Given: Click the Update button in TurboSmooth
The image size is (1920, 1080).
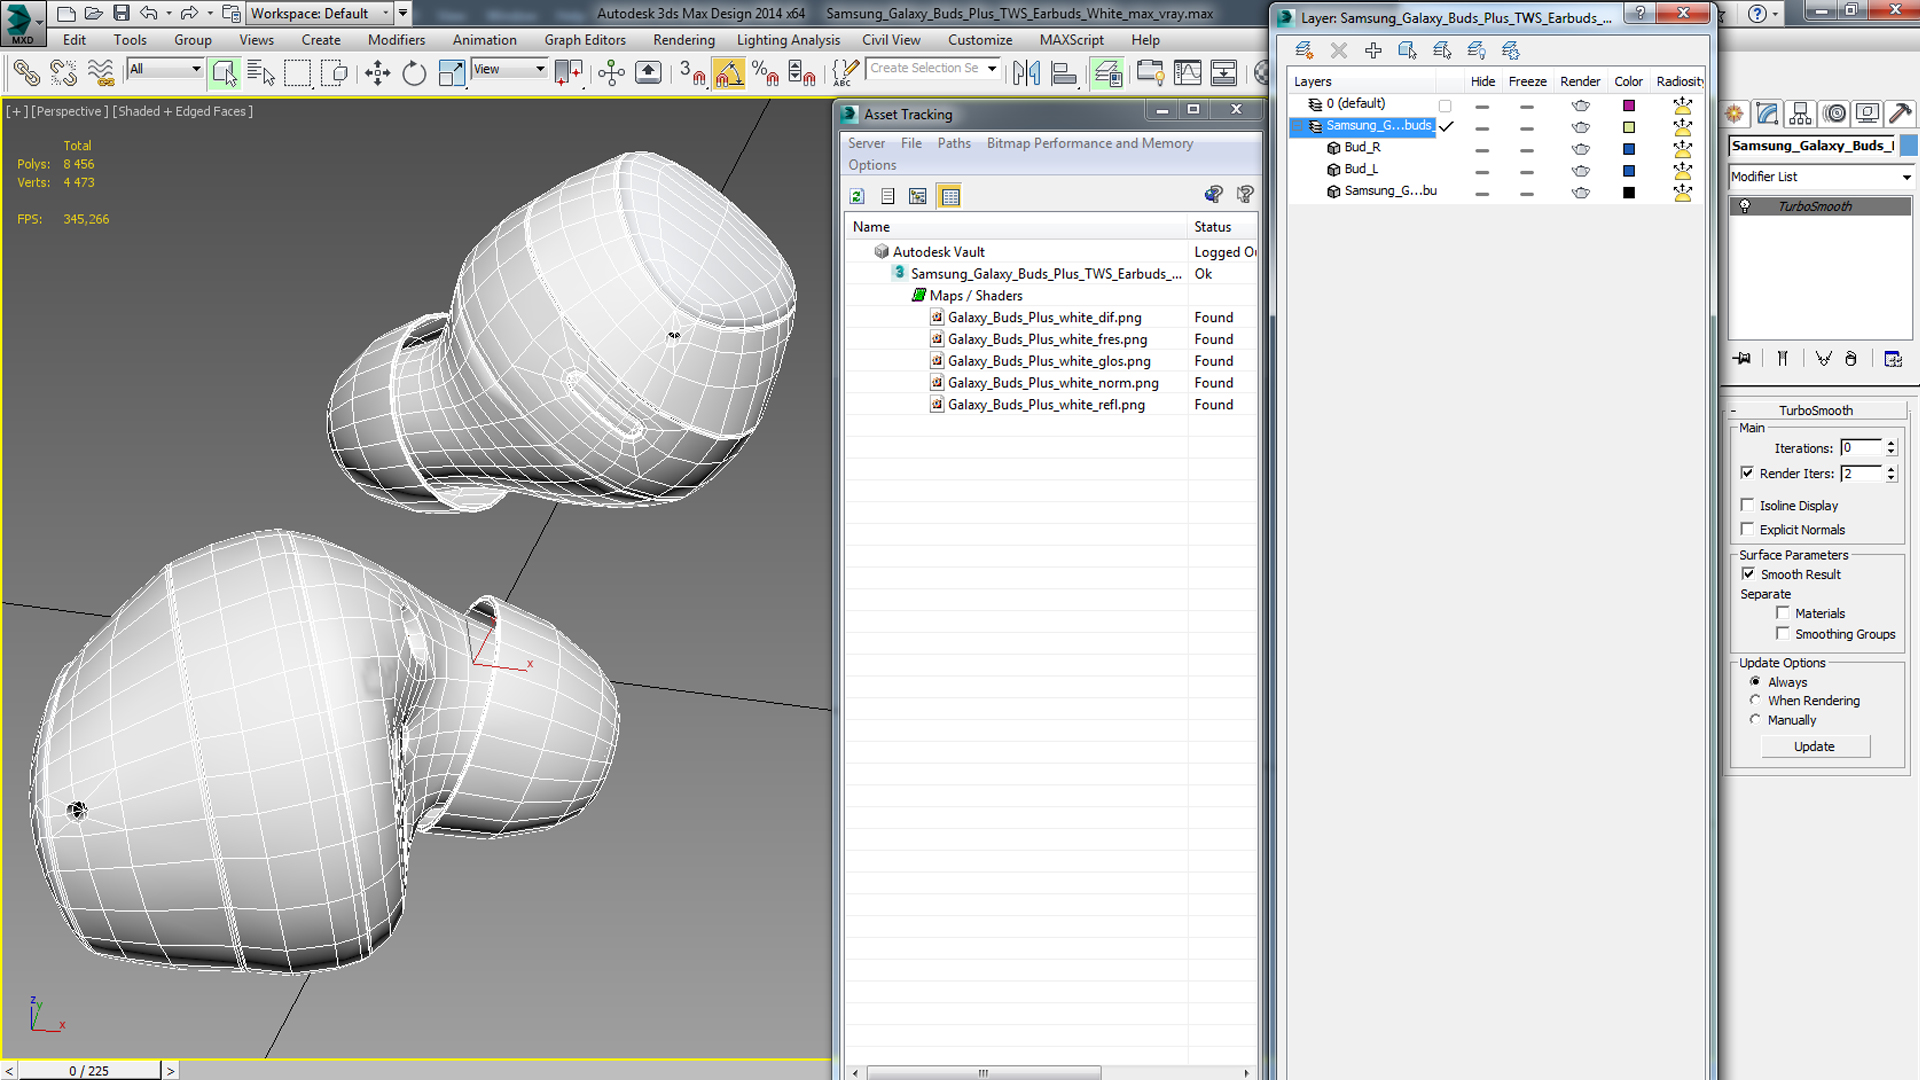Looking at the screenshot, I should click(1813, 745).
